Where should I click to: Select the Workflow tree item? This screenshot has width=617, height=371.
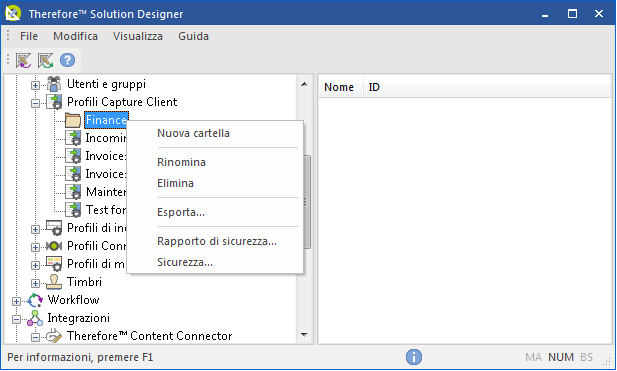[x=73, y=300]
